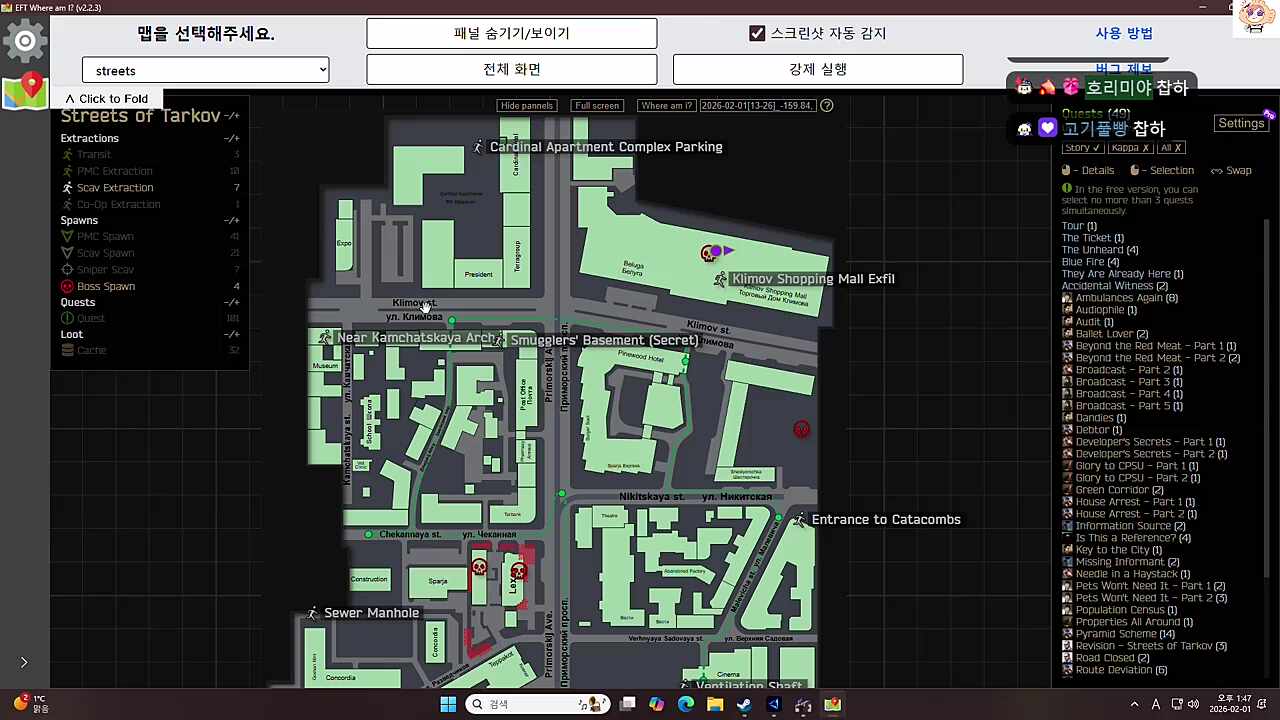Click the 전체 화면 button

tap(512, 69)
